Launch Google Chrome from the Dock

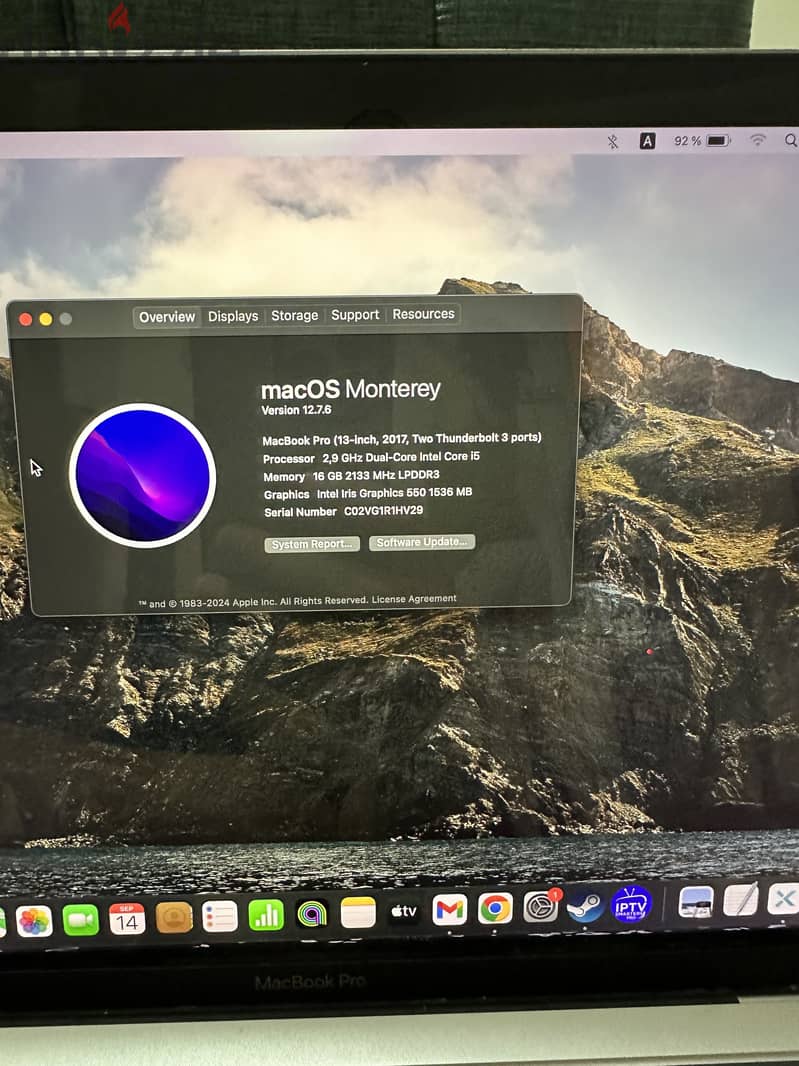click(495, 908)
